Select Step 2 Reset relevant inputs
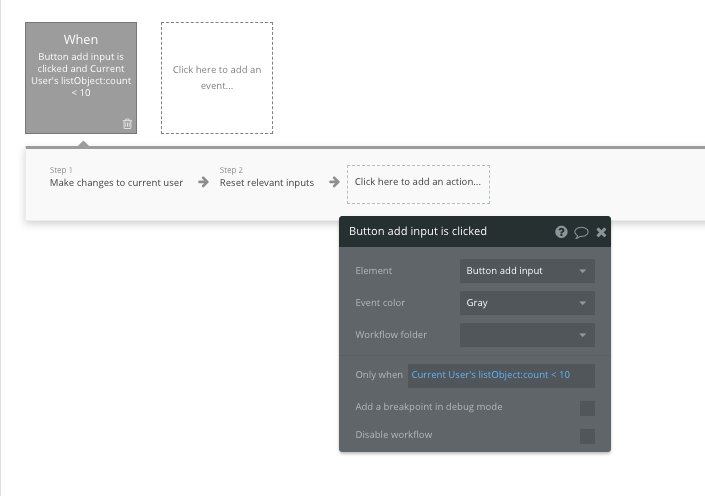 [x=267, y=178]
